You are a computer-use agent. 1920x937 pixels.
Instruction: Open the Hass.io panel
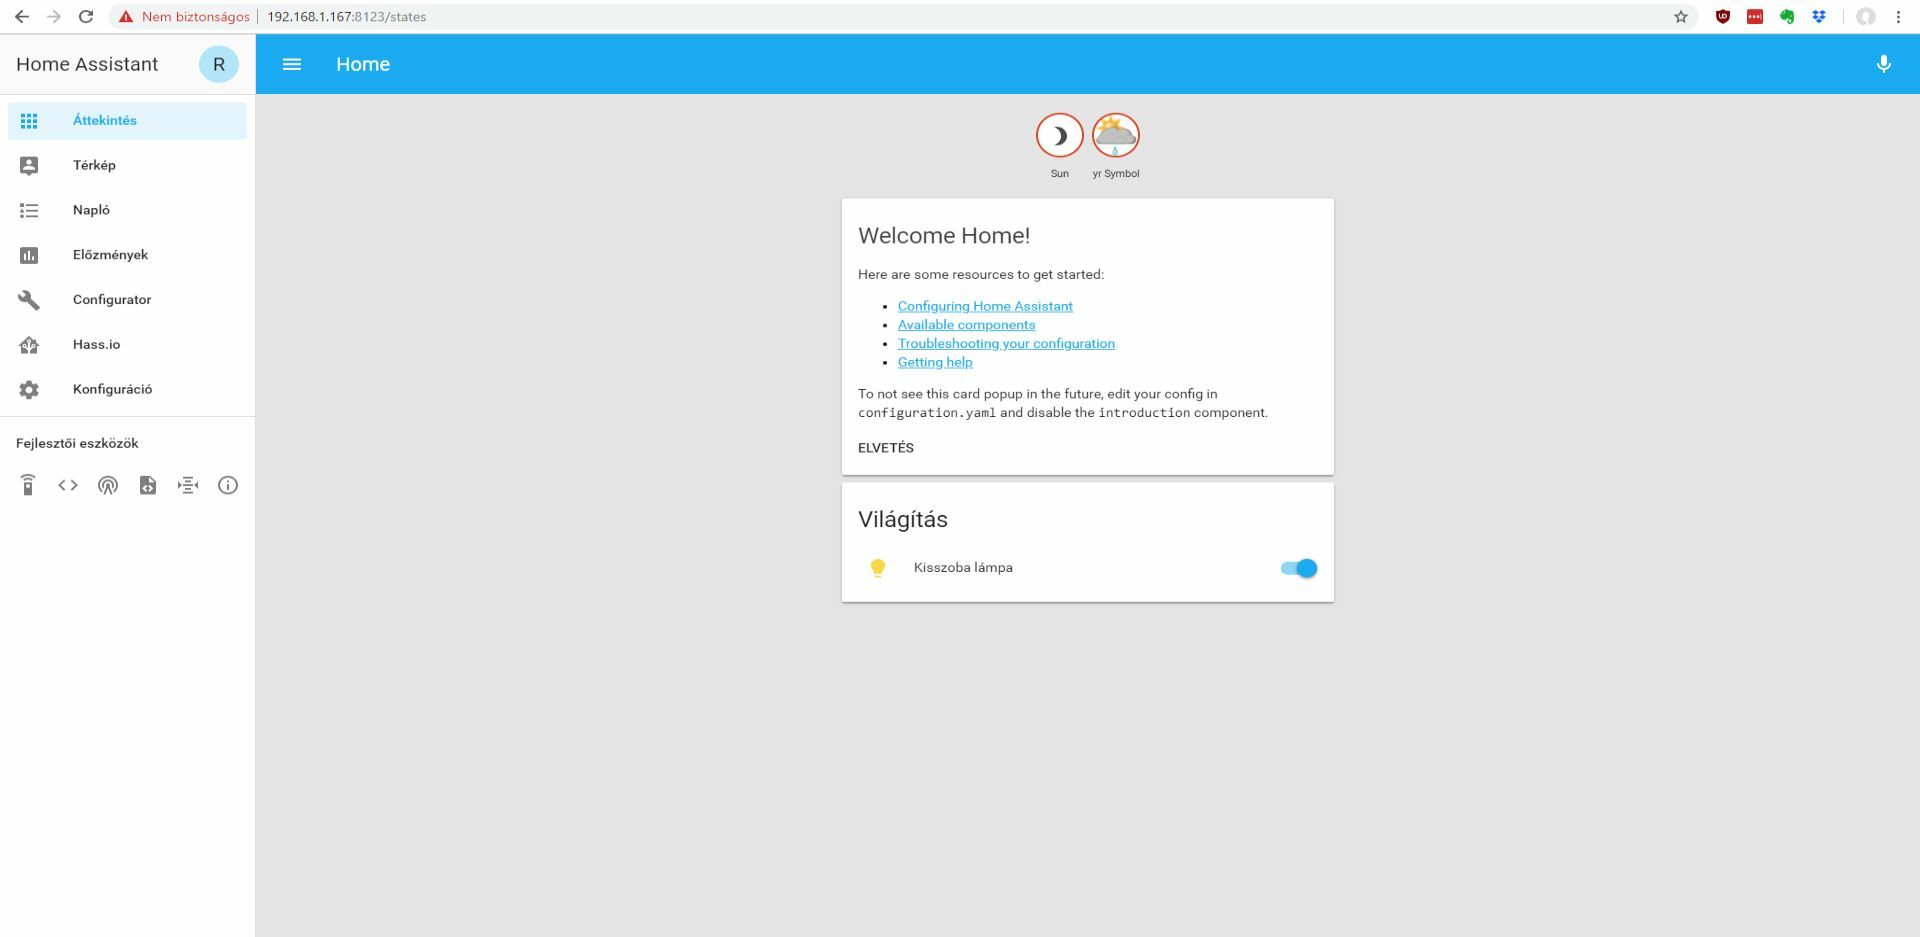tap(127, 345)
